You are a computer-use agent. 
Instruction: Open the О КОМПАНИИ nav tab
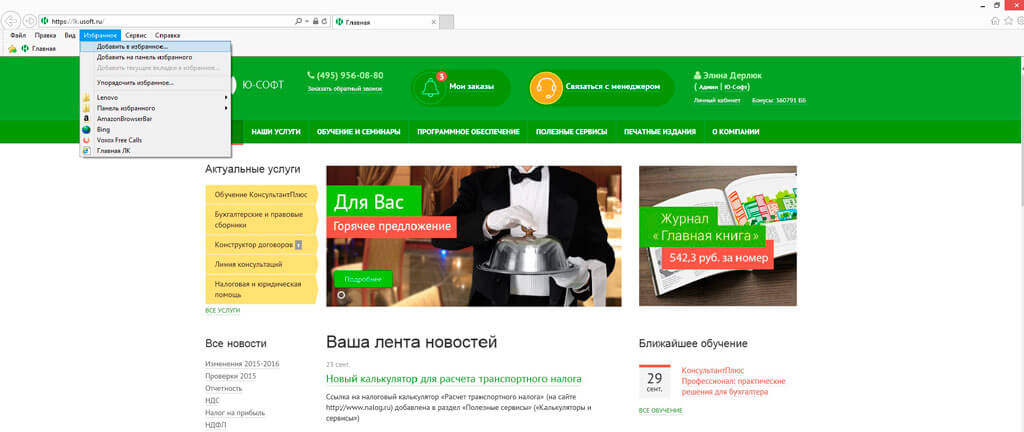tap(735, 132)
